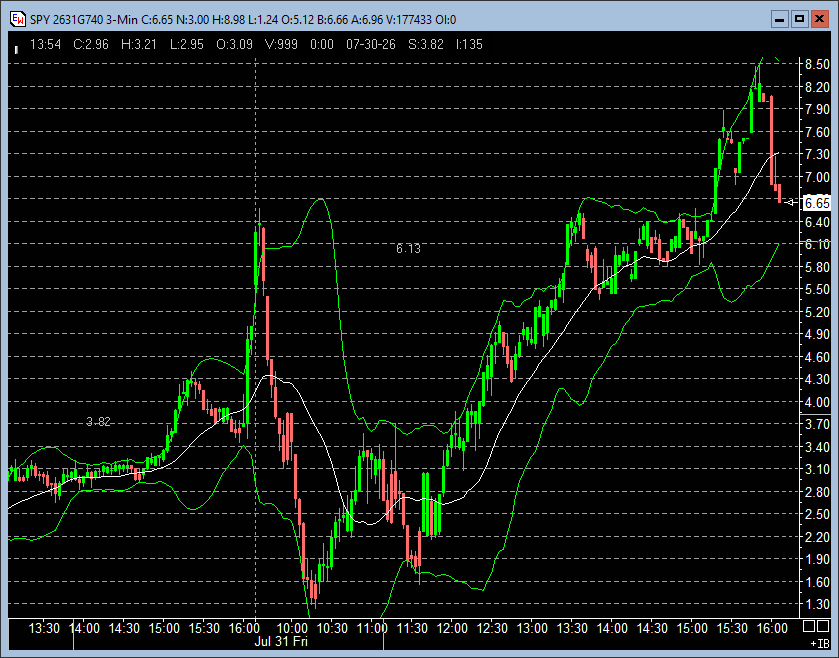Click the 13:00 time axis label
Screen dimensions: 839x658
pyautogui.click(x=532, y=628)
